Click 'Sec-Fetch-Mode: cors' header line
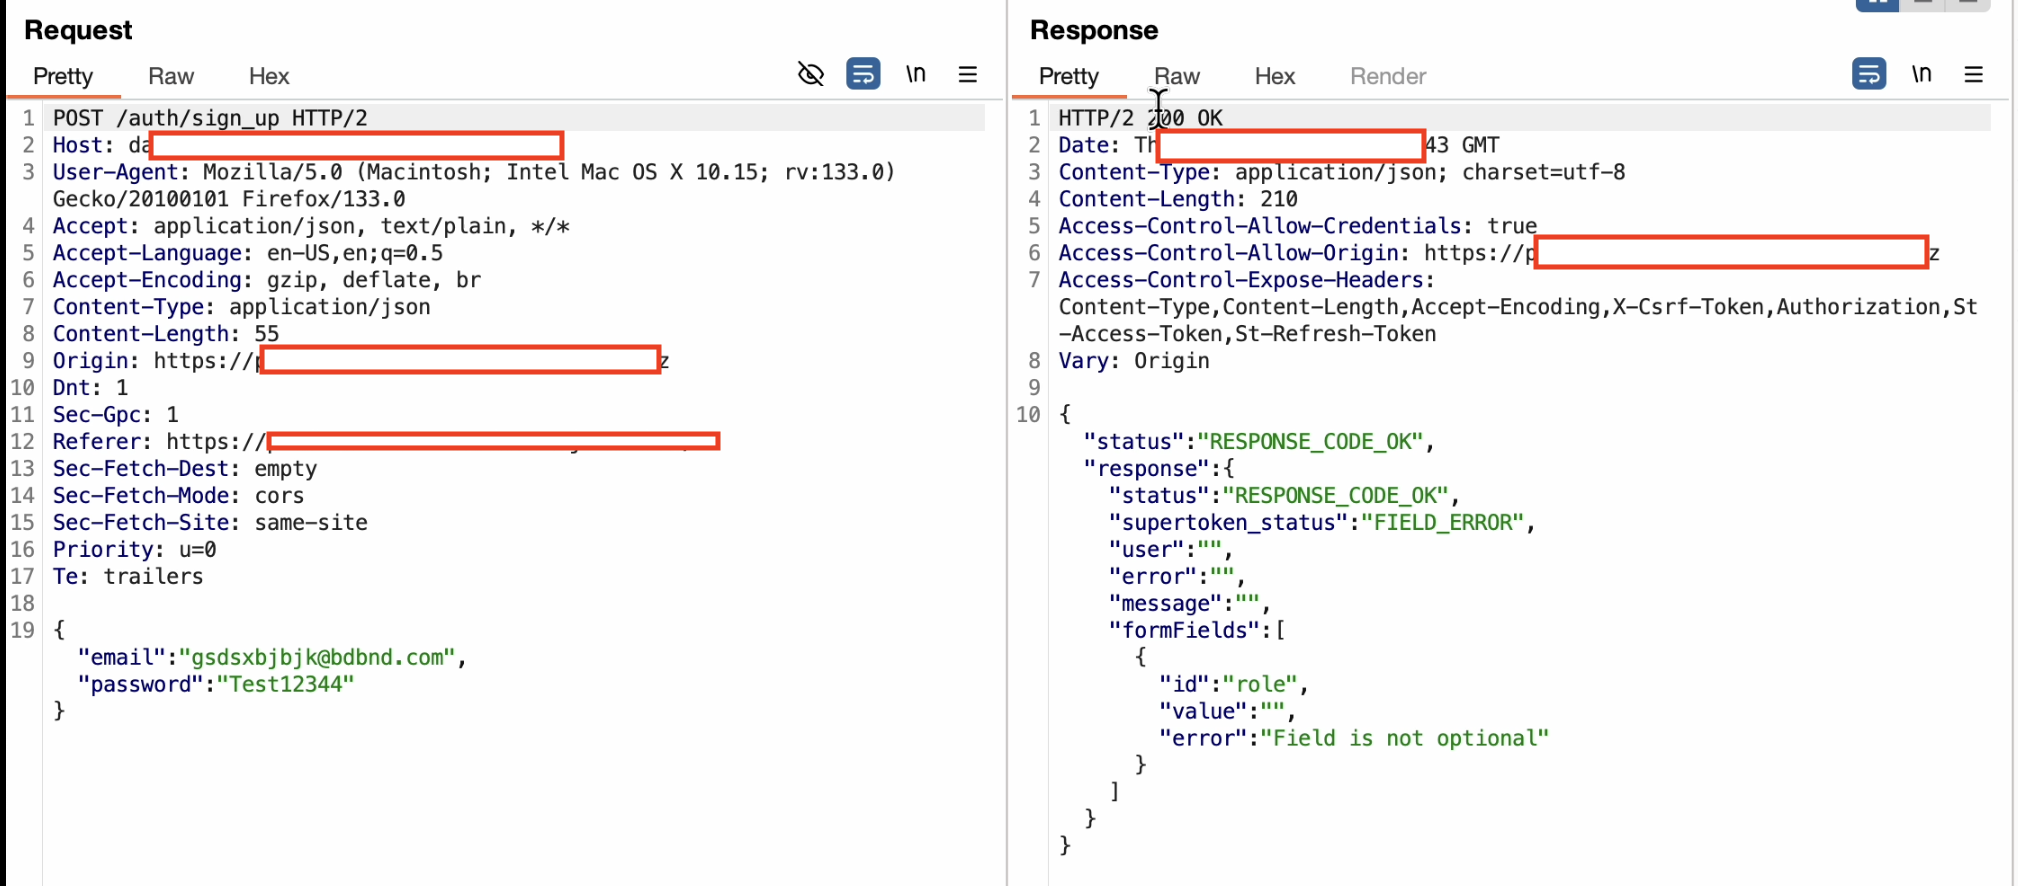 coord(178,496)
